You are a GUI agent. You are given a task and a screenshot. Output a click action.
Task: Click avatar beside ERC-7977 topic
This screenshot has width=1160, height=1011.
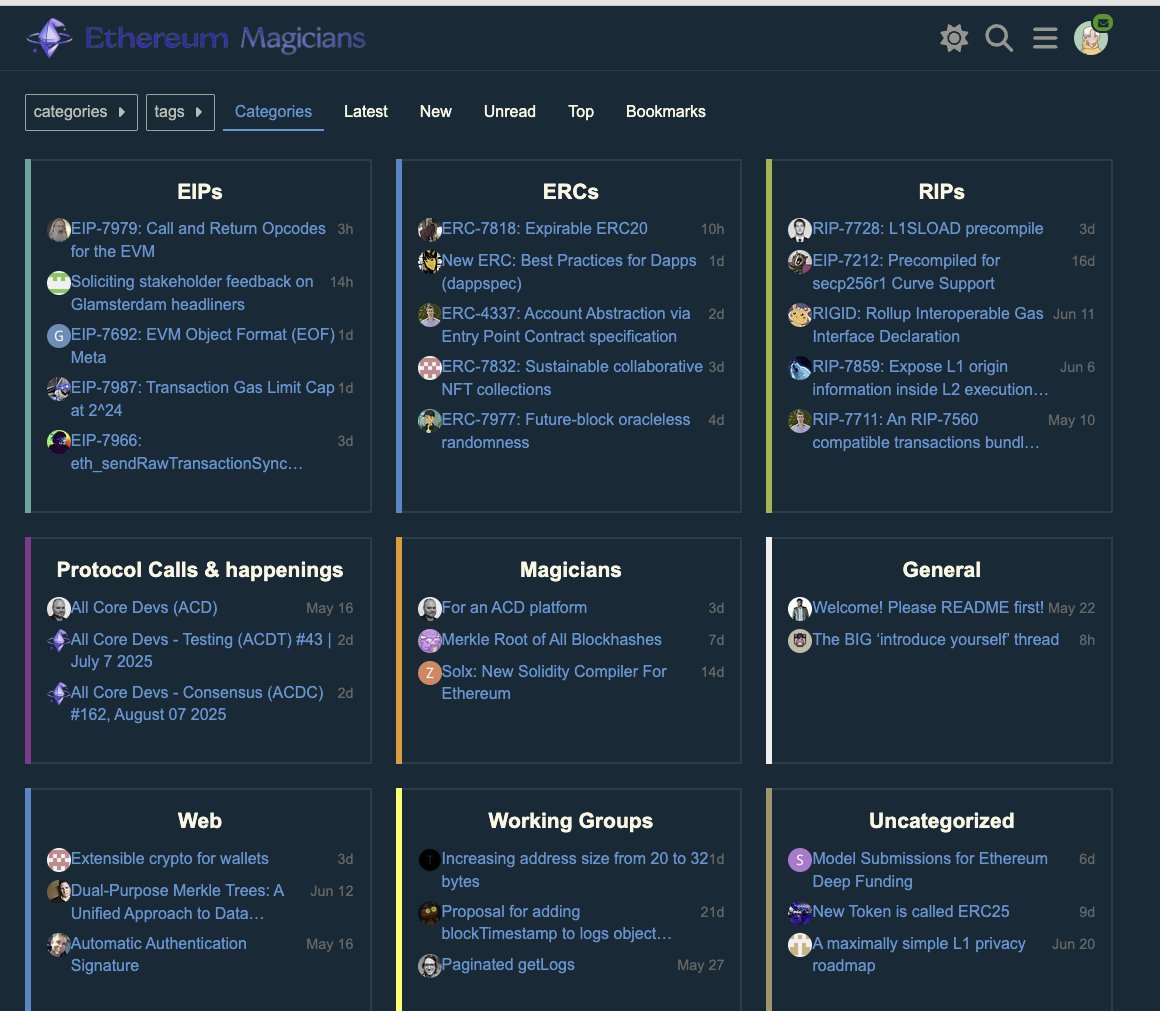[429, 421]
